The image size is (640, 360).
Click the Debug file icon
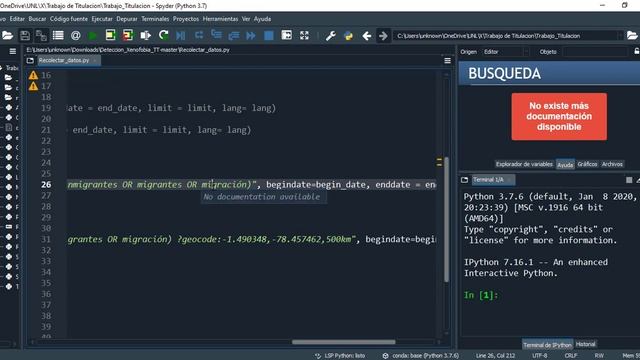tap(181, 36)
